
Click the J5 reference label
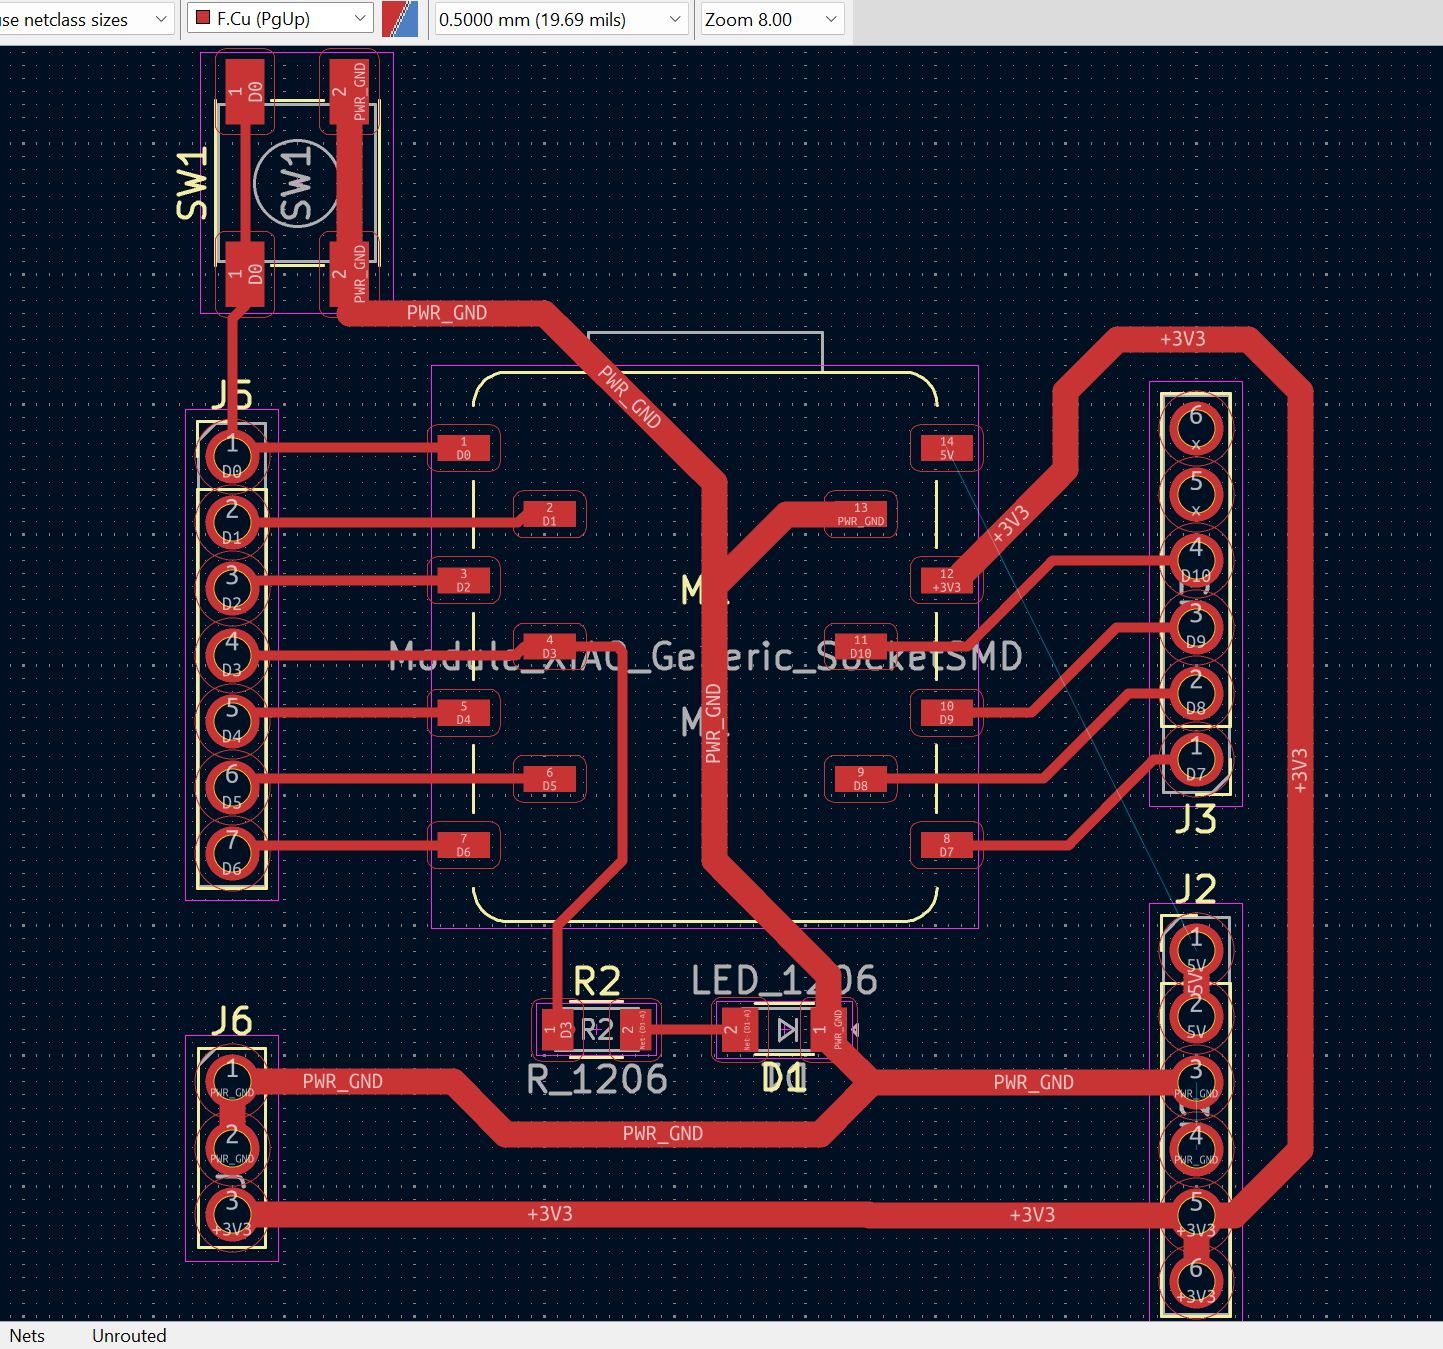[231, 396]
